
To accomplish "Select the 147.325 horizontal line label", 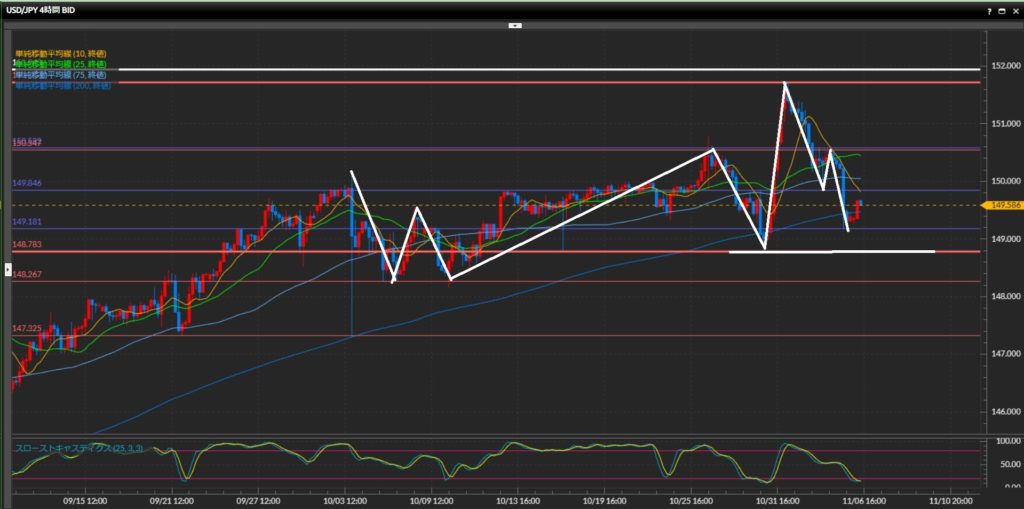I will [26, 328].
